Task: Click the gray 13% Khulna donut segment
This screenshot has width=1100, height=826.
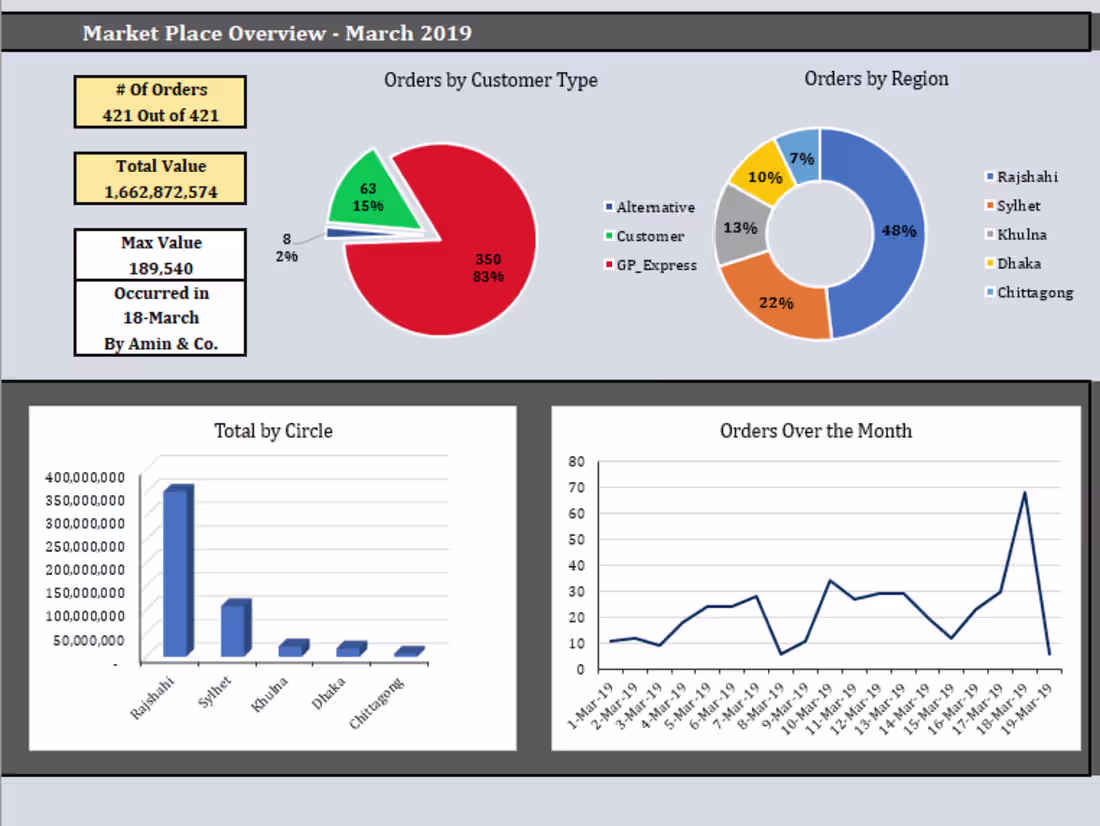Action: tap(740, 227)
